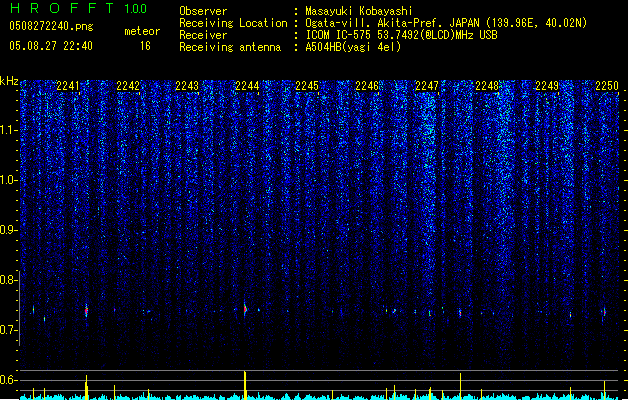This screenshot has width=629, height=400.
Task: Click the meteor count value 16
Action: point(145,46)
